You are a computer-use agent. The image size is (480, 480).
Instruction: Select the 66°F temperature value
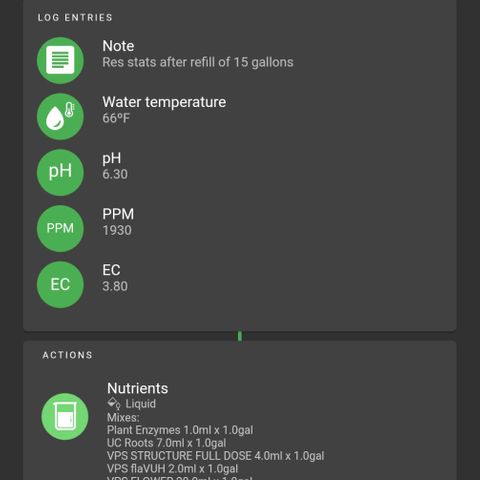click(x=116, y=118)
